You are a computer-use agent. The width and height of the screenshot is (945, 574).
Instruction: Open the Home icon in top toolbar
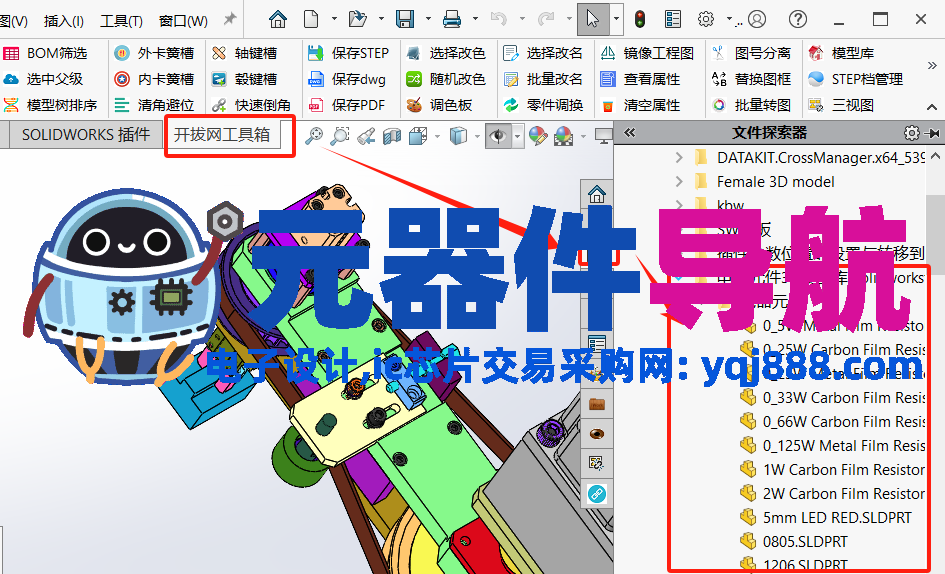coord(278,19)
